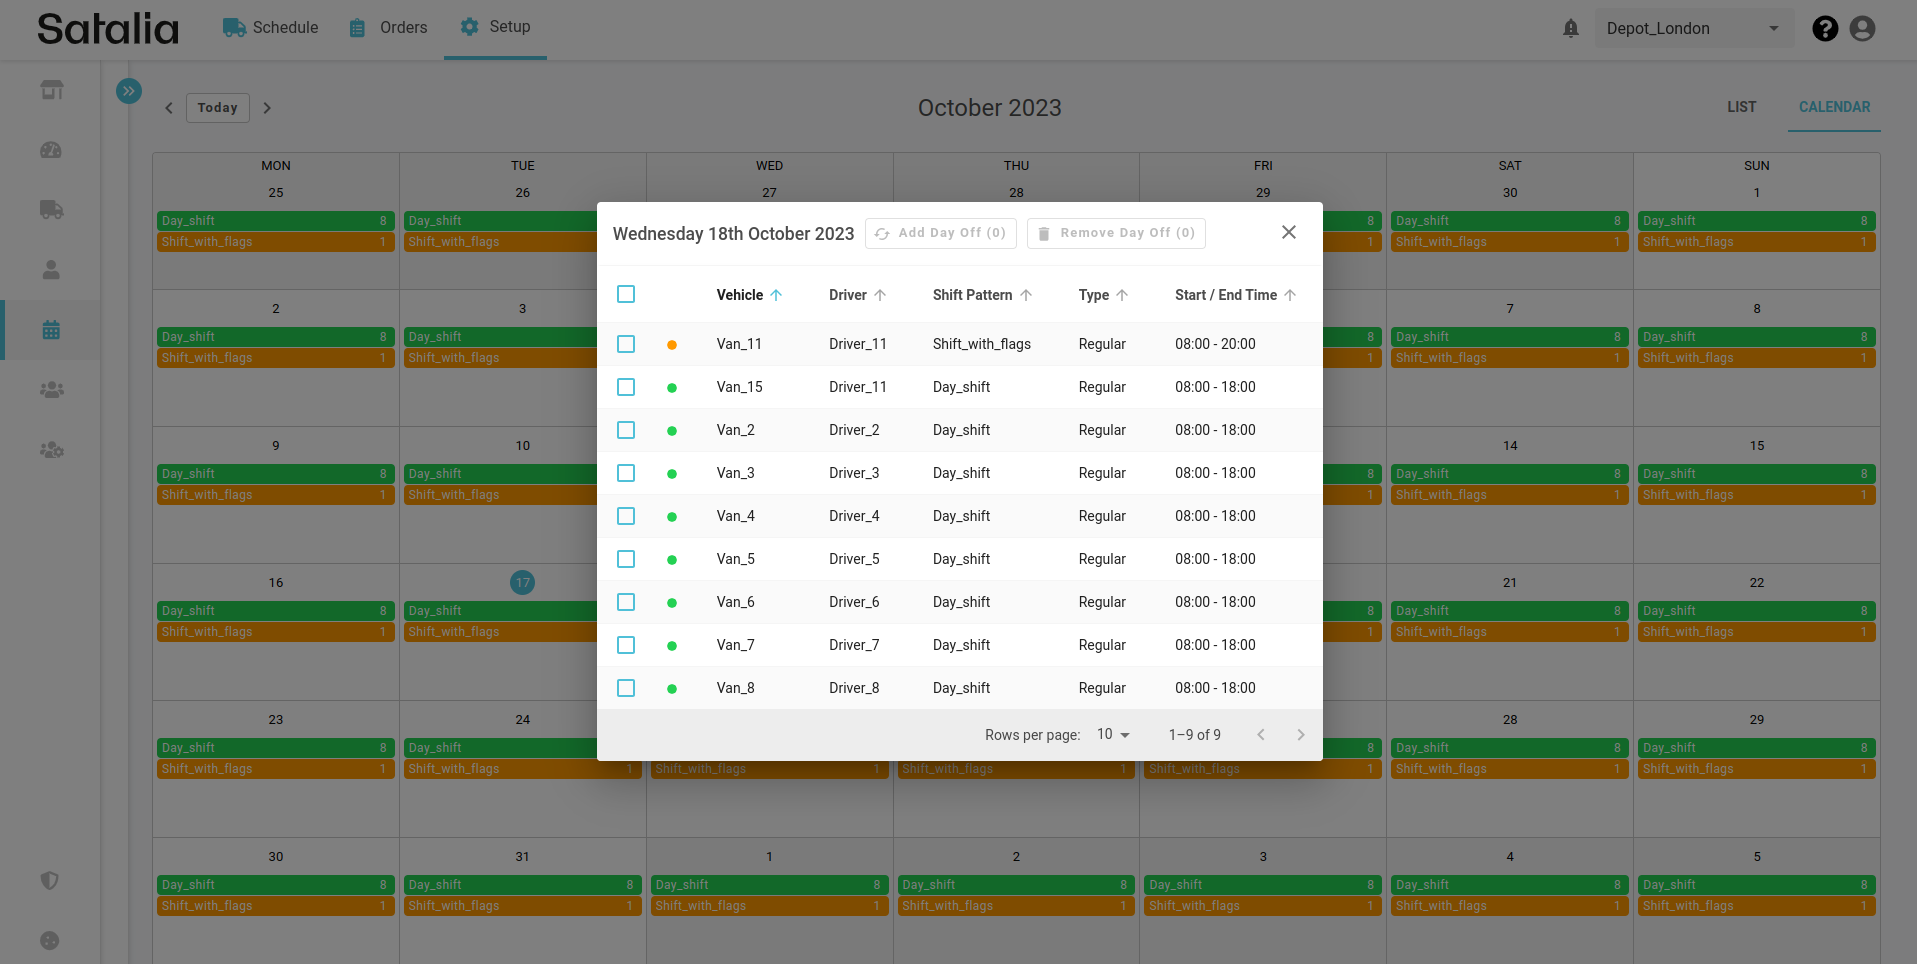Expand the rows per page dropdown

pyautogui.click(x=1113, y=734)
